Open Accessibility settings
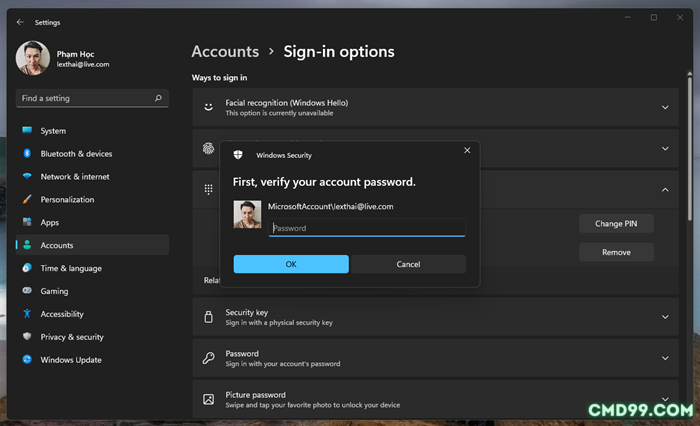Viewport: 700px width, 426px height. (92, 314)
